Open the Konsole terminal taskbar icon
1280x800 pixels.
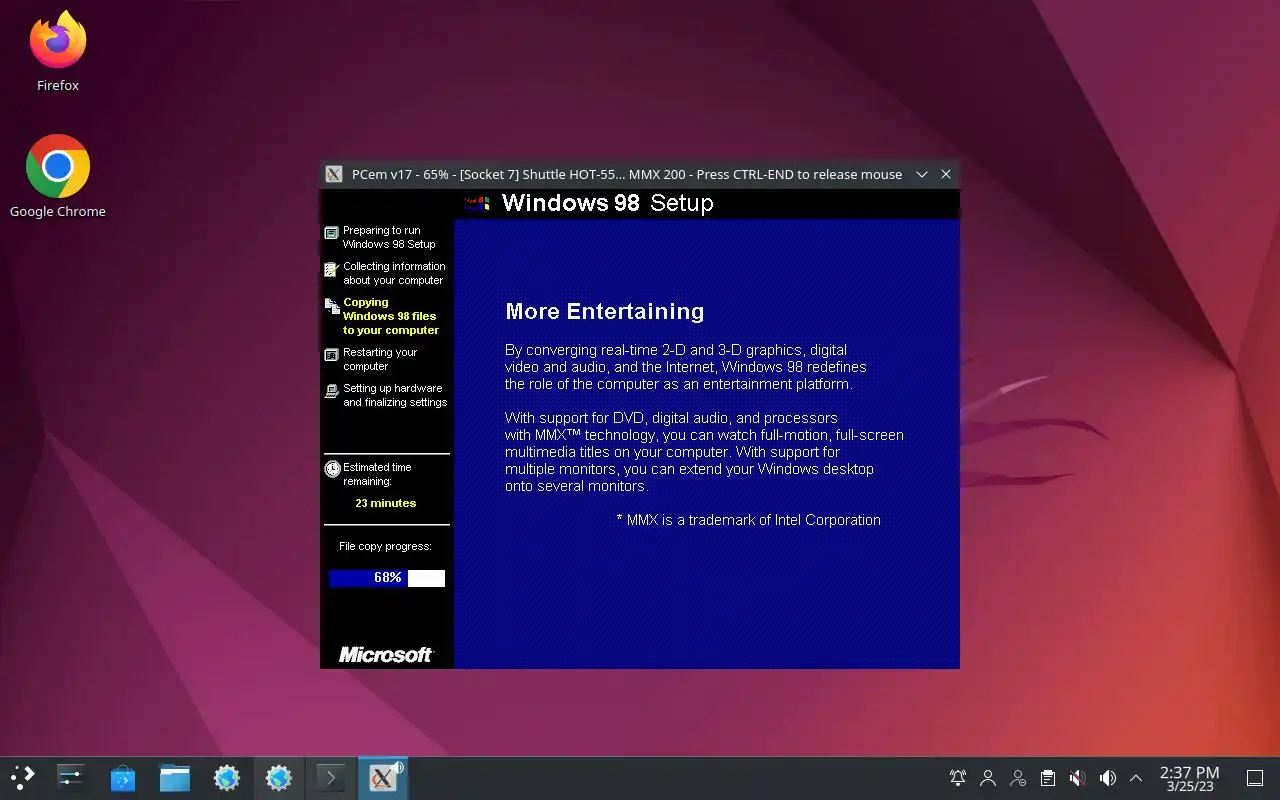[331, 778]
